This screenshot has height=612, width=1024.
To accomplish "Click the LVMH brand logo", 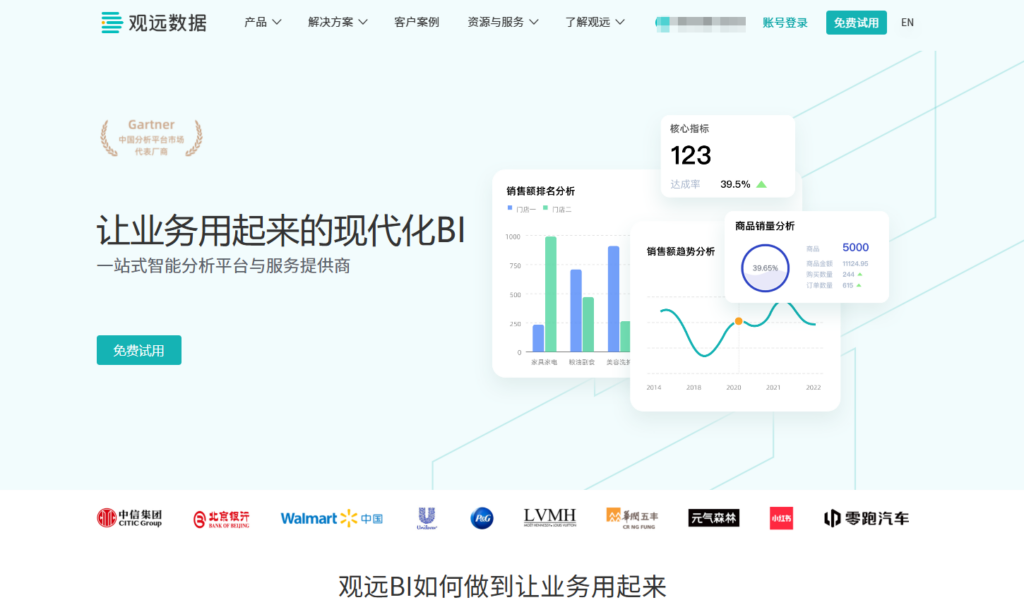I will tap(551, 516).
